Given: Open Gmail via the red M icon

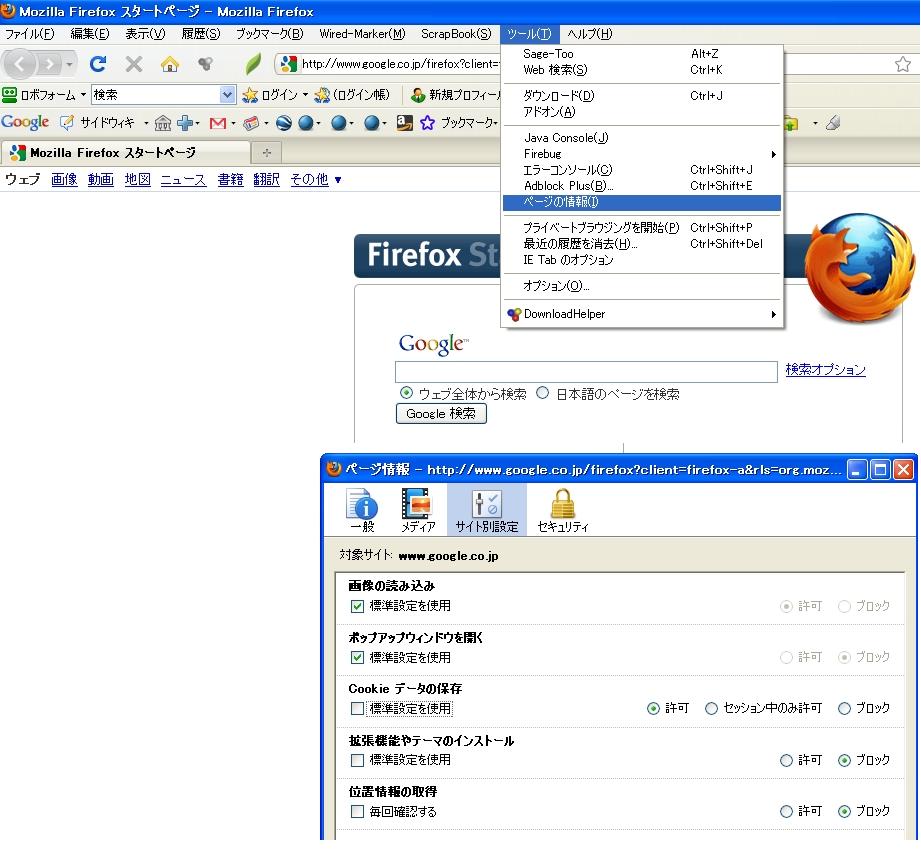Looking at the screenshot, I should pyautogui.click(x=218, y=123).
